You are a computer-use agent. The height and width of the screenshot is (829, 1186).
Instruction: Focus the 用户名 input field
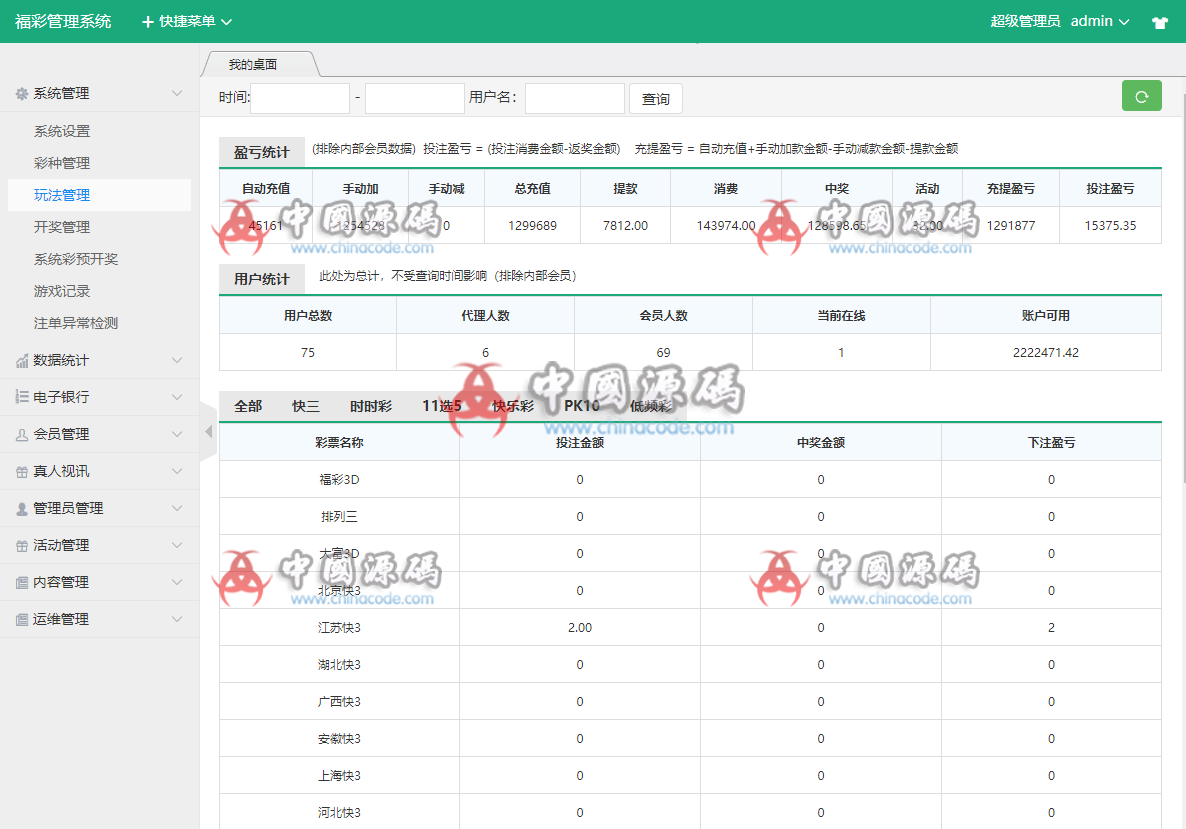(575, 98)
